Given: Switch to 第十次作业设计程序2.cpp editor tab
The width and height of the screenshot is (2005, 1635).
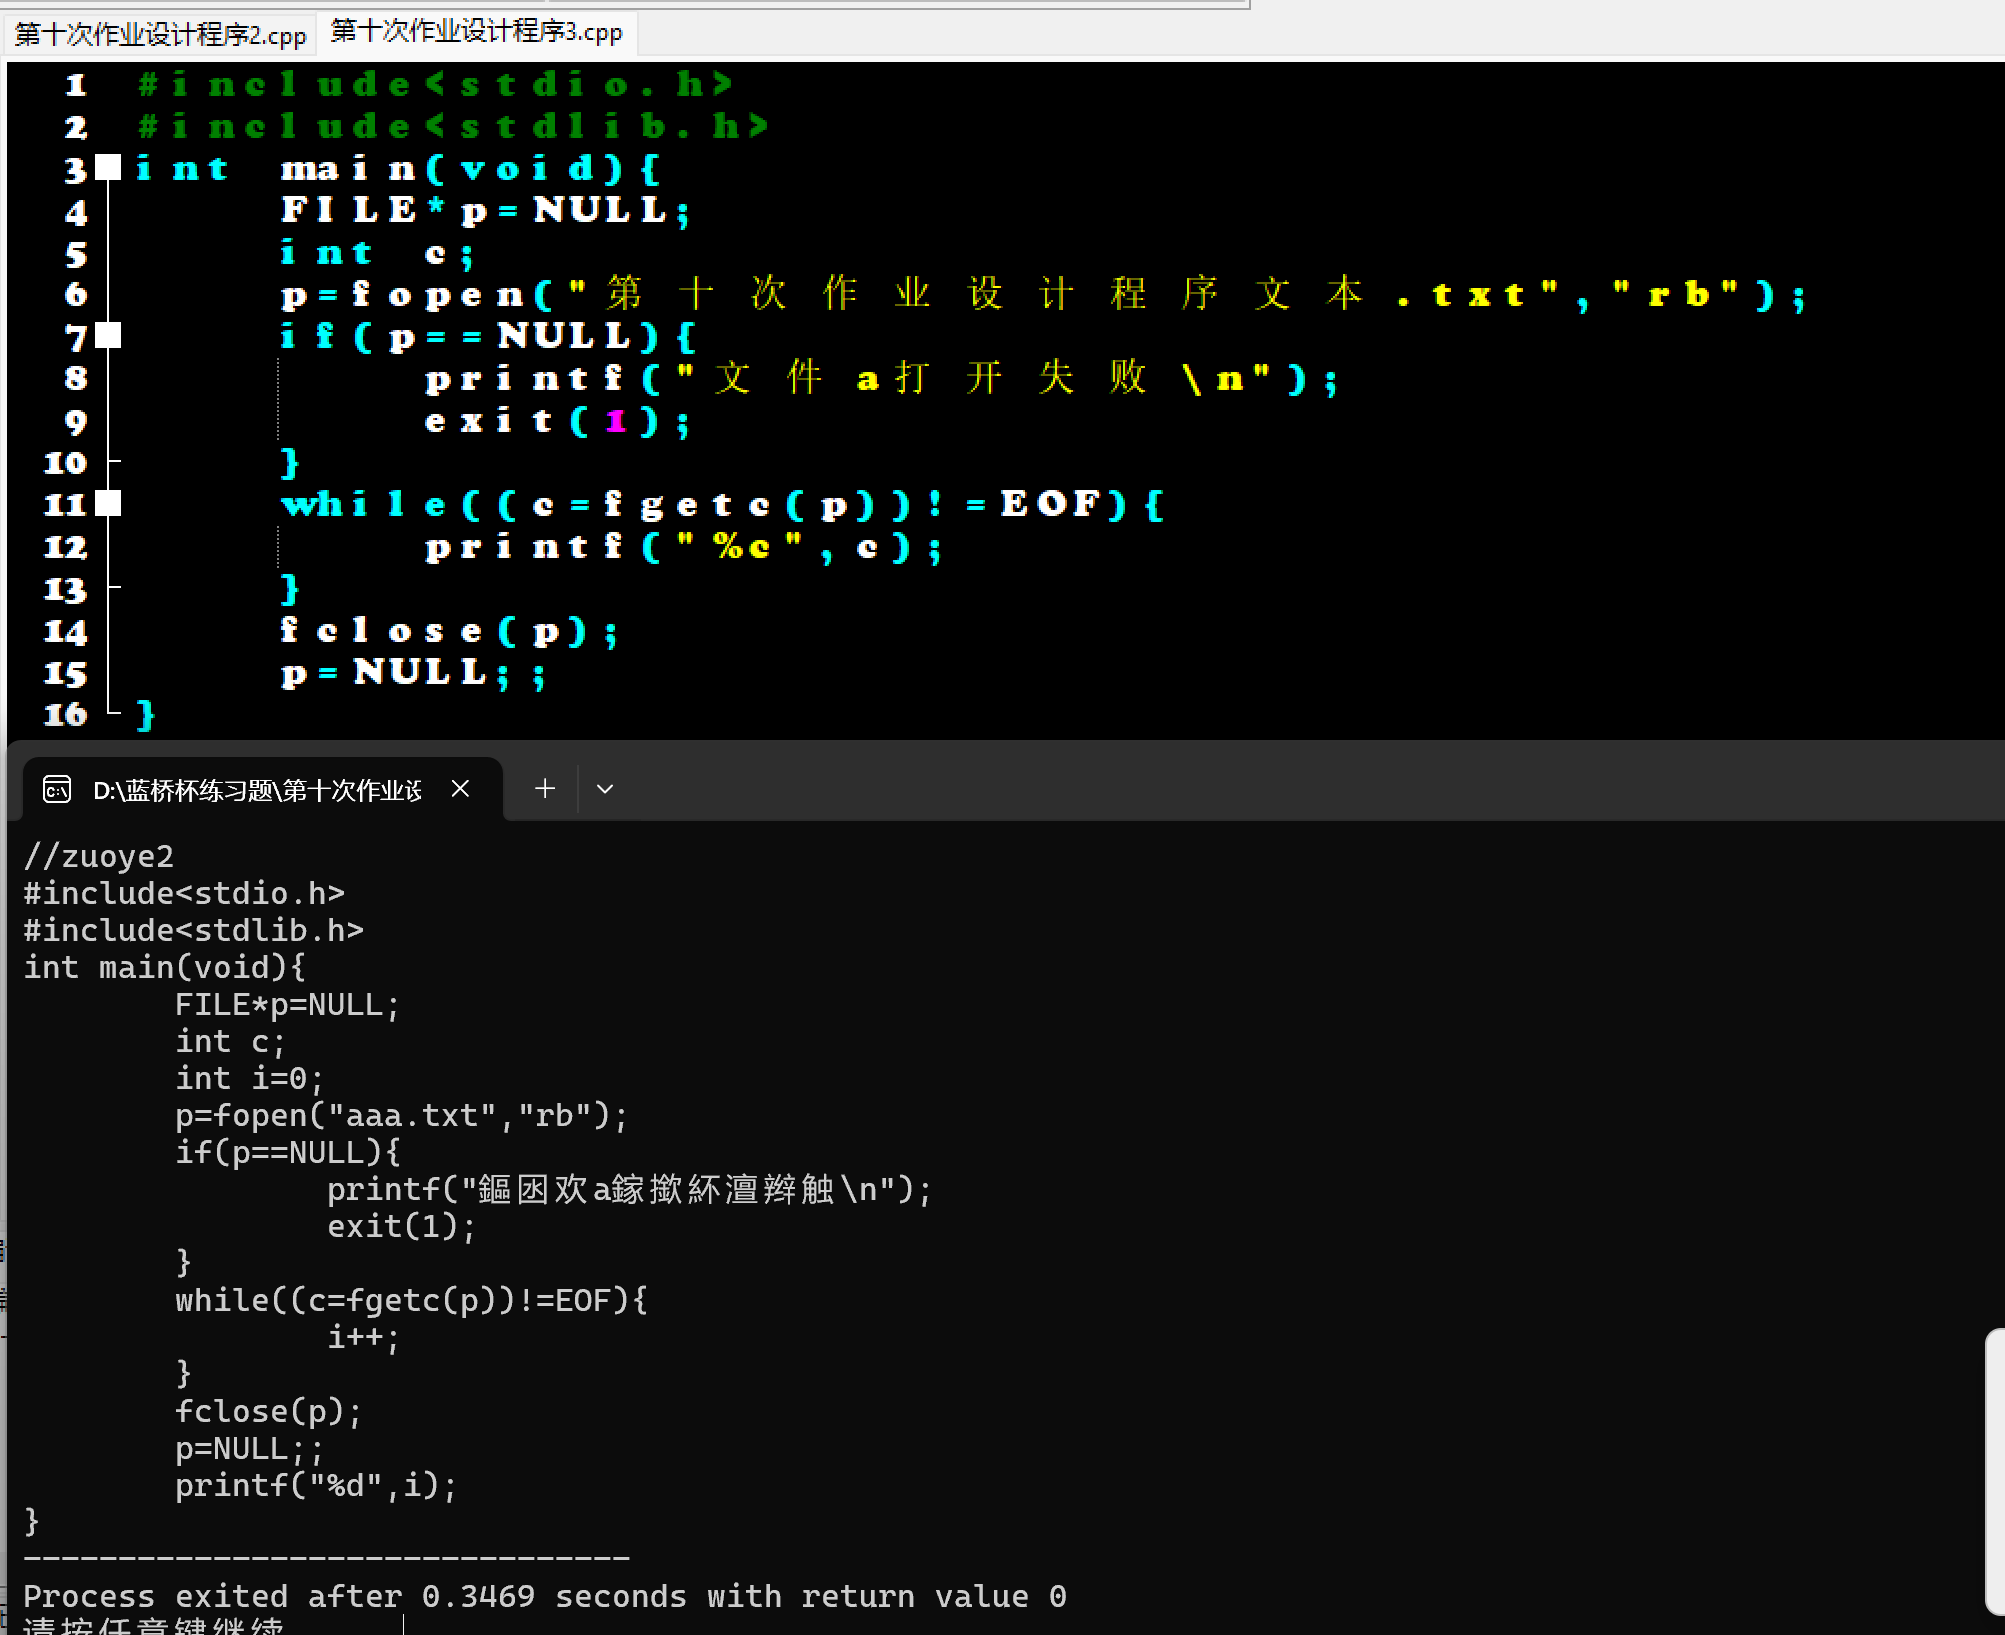Looking at the screenshot, I should pyautogui.click(x=160, y=35).
